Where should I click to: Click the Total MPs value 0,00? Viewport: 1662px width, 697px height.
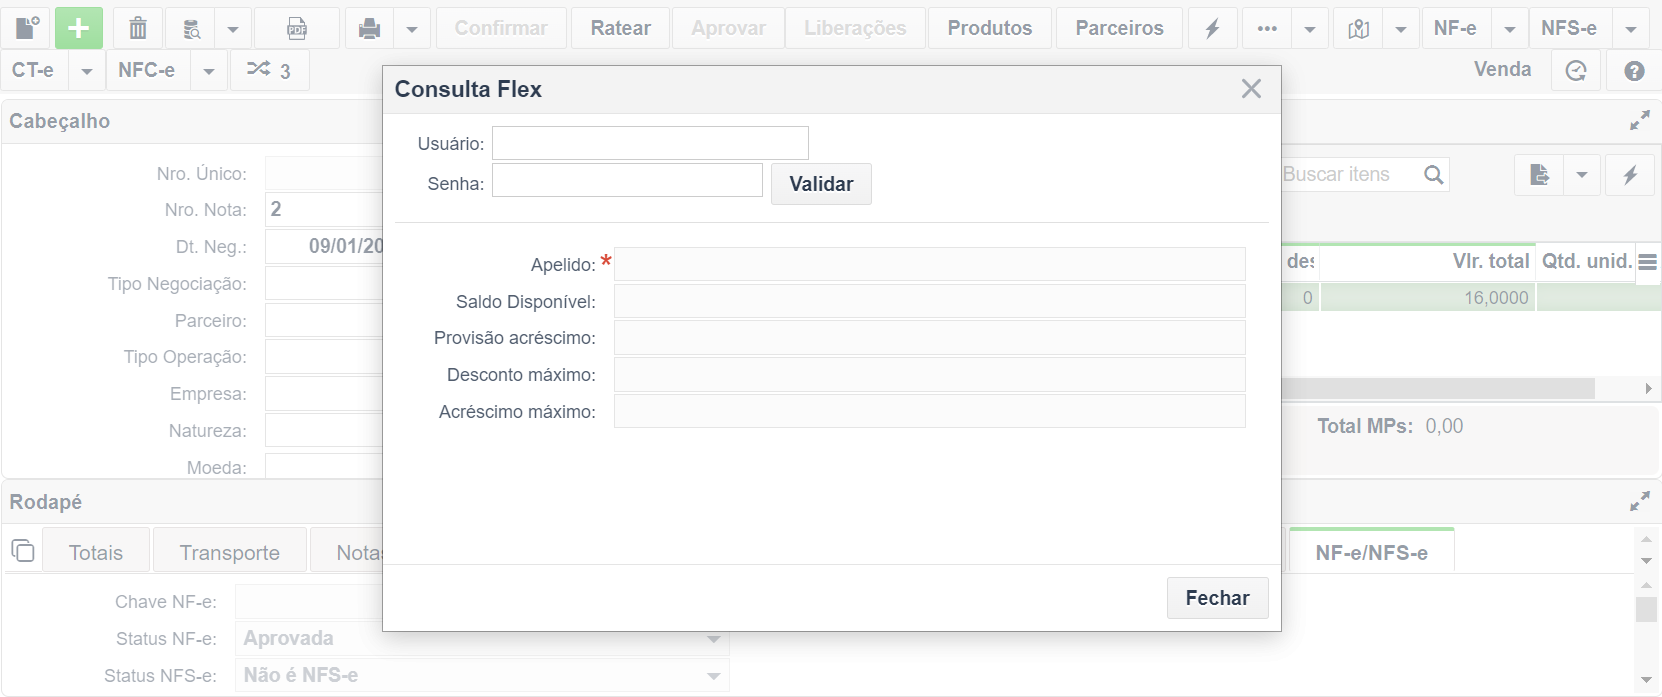(1444, 426)
